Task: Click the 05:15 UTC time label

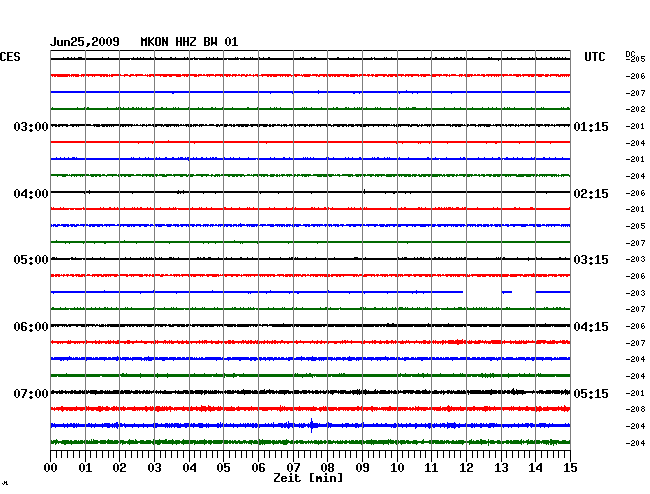Action: (591, 393)
